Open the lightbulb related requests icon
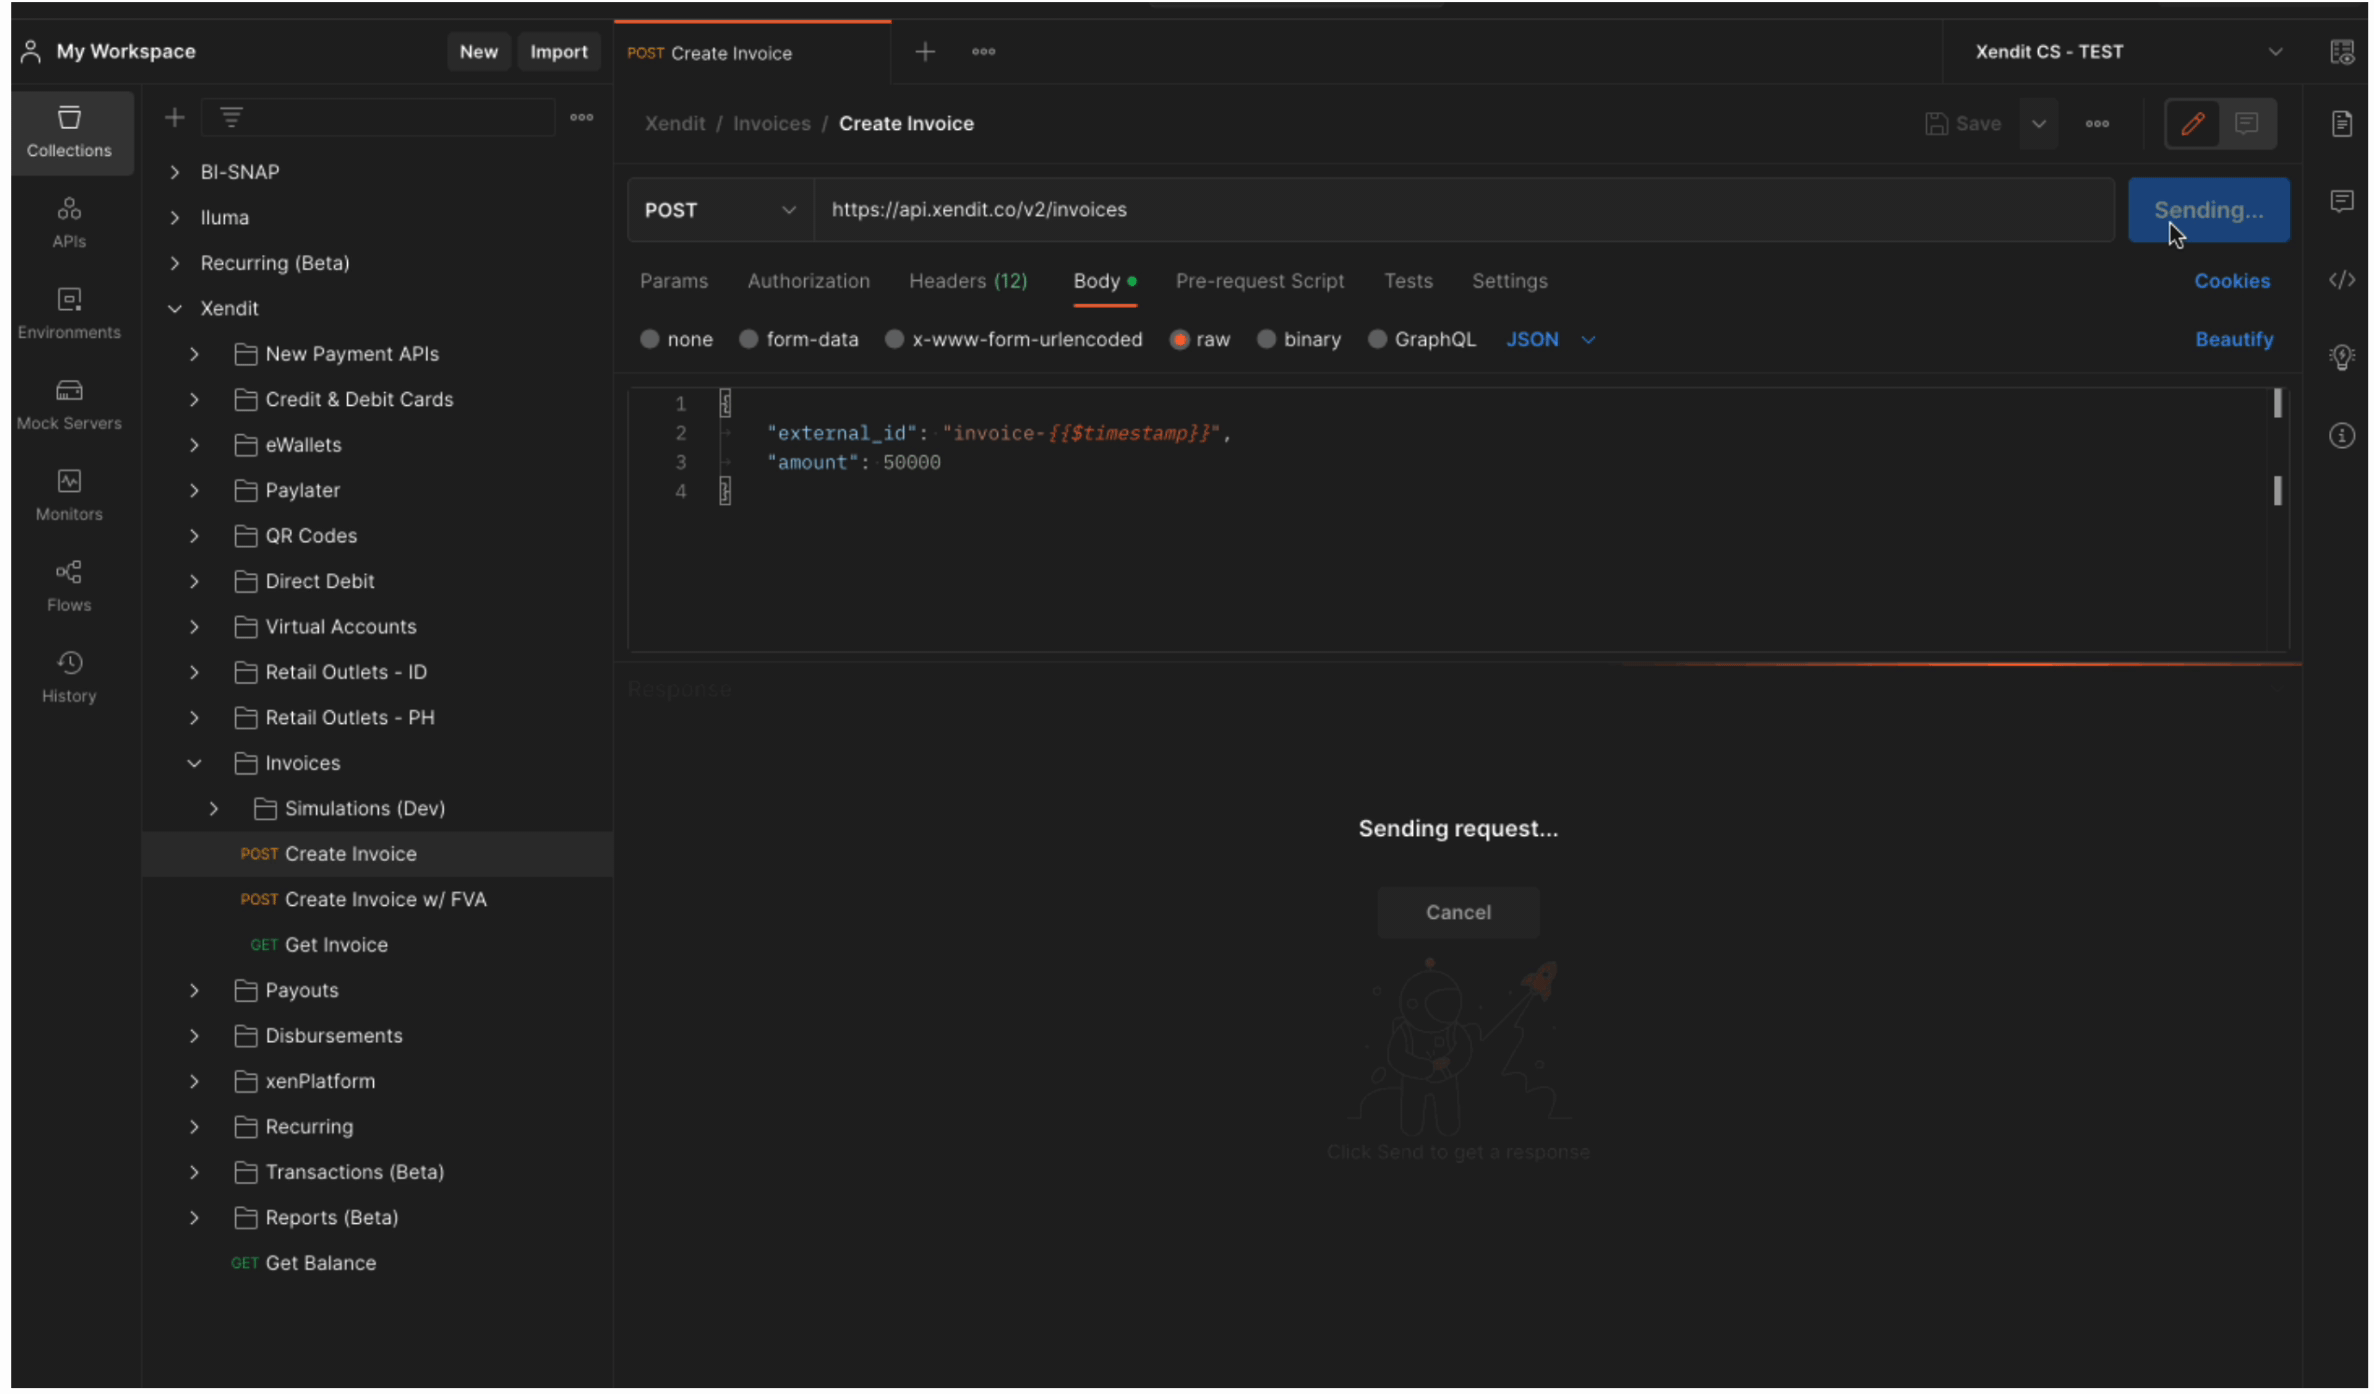The image size is (2374, 1394). coord(2342,357)
